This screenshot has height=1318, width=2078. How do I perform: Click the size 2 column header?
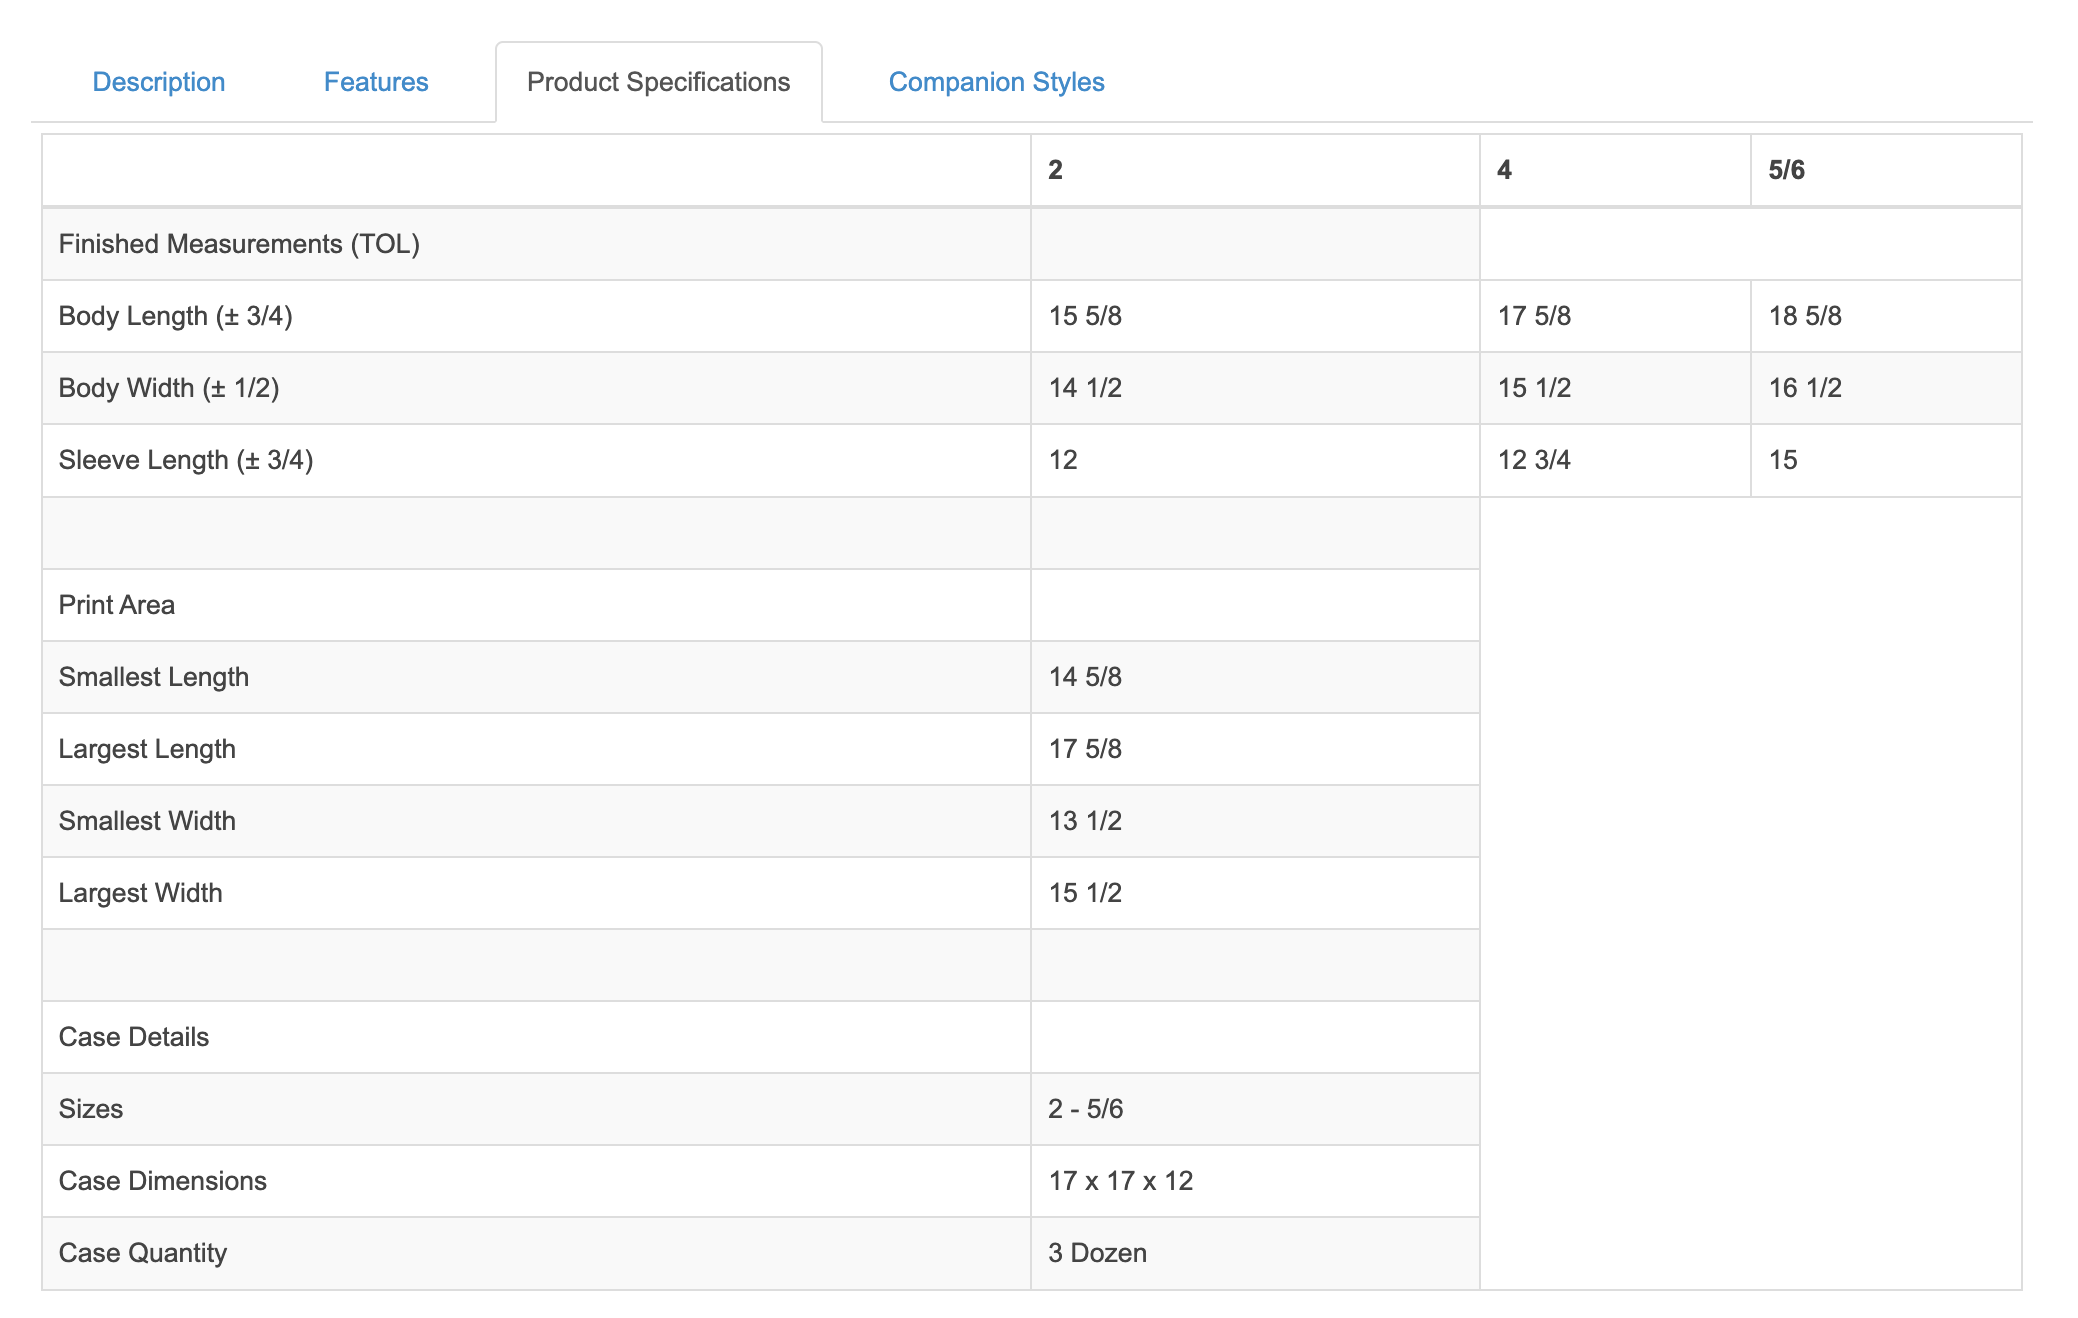[x=1255, y=170]
